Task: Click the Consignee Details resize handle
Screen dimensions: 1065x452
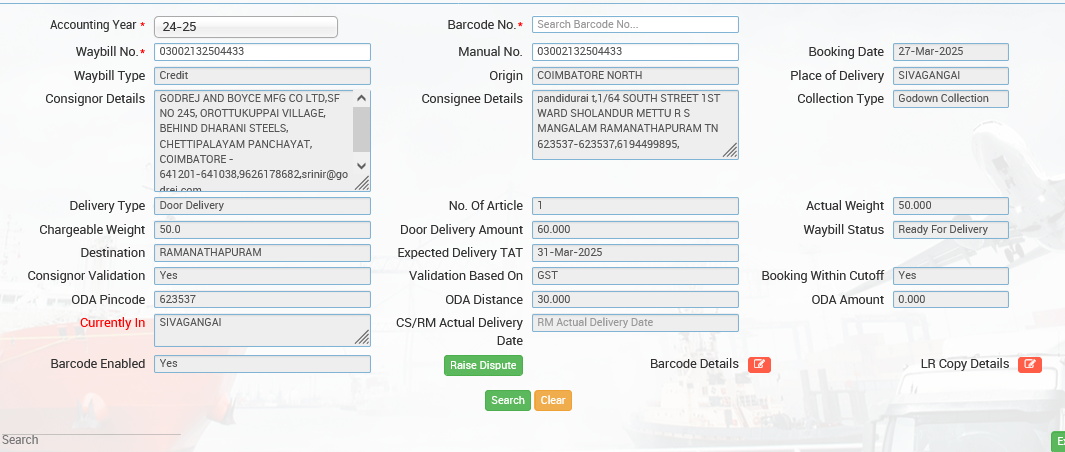Action: point(730,151)
